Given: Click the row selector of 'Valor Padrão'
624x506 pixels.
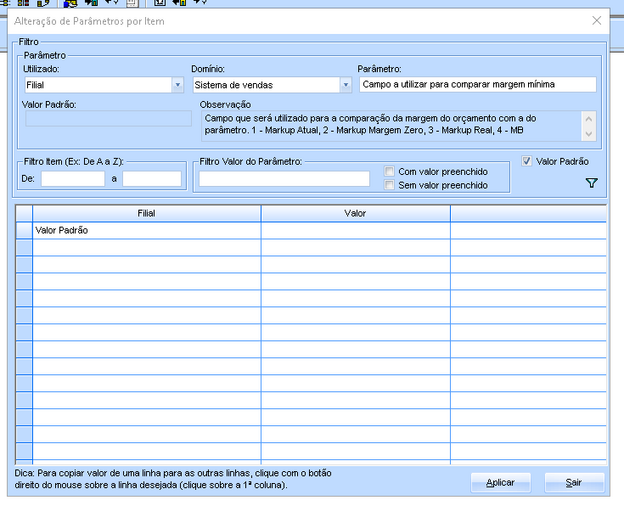Looking at the screenshot, I should pyautogui.click(x=24, y=230).
